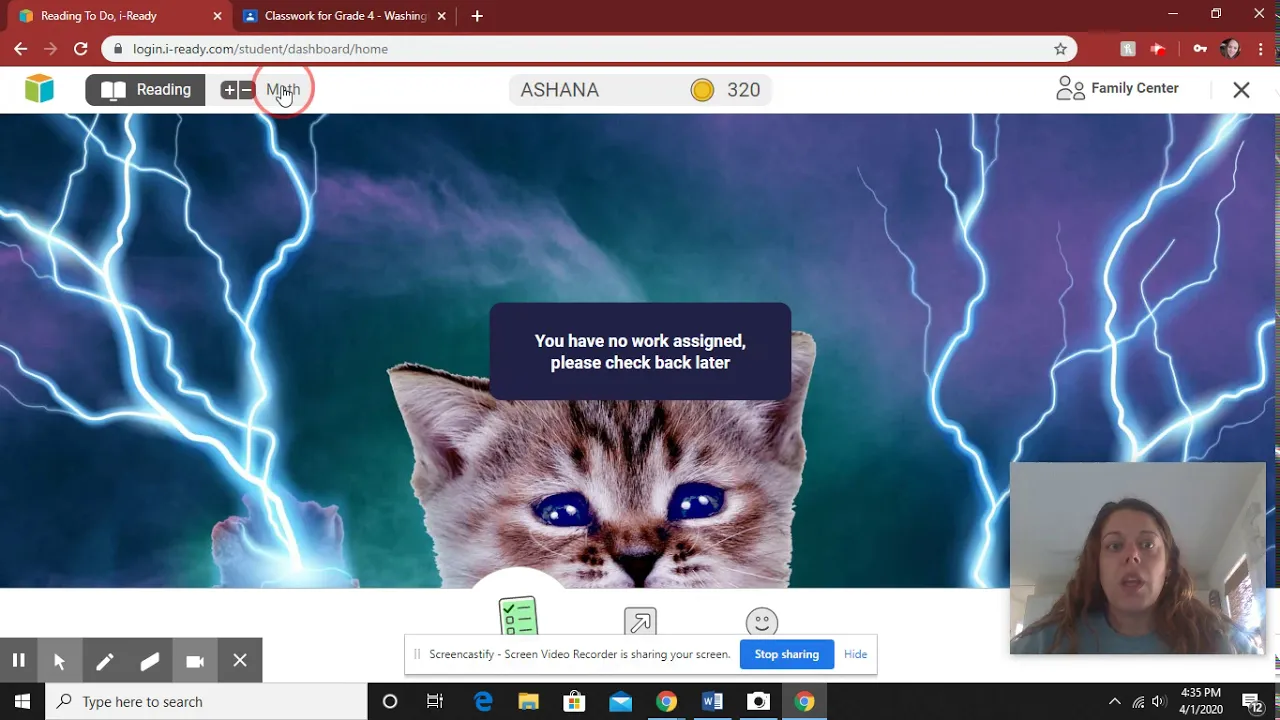Select the Screencastify pen tool

[x=104, y=660]
